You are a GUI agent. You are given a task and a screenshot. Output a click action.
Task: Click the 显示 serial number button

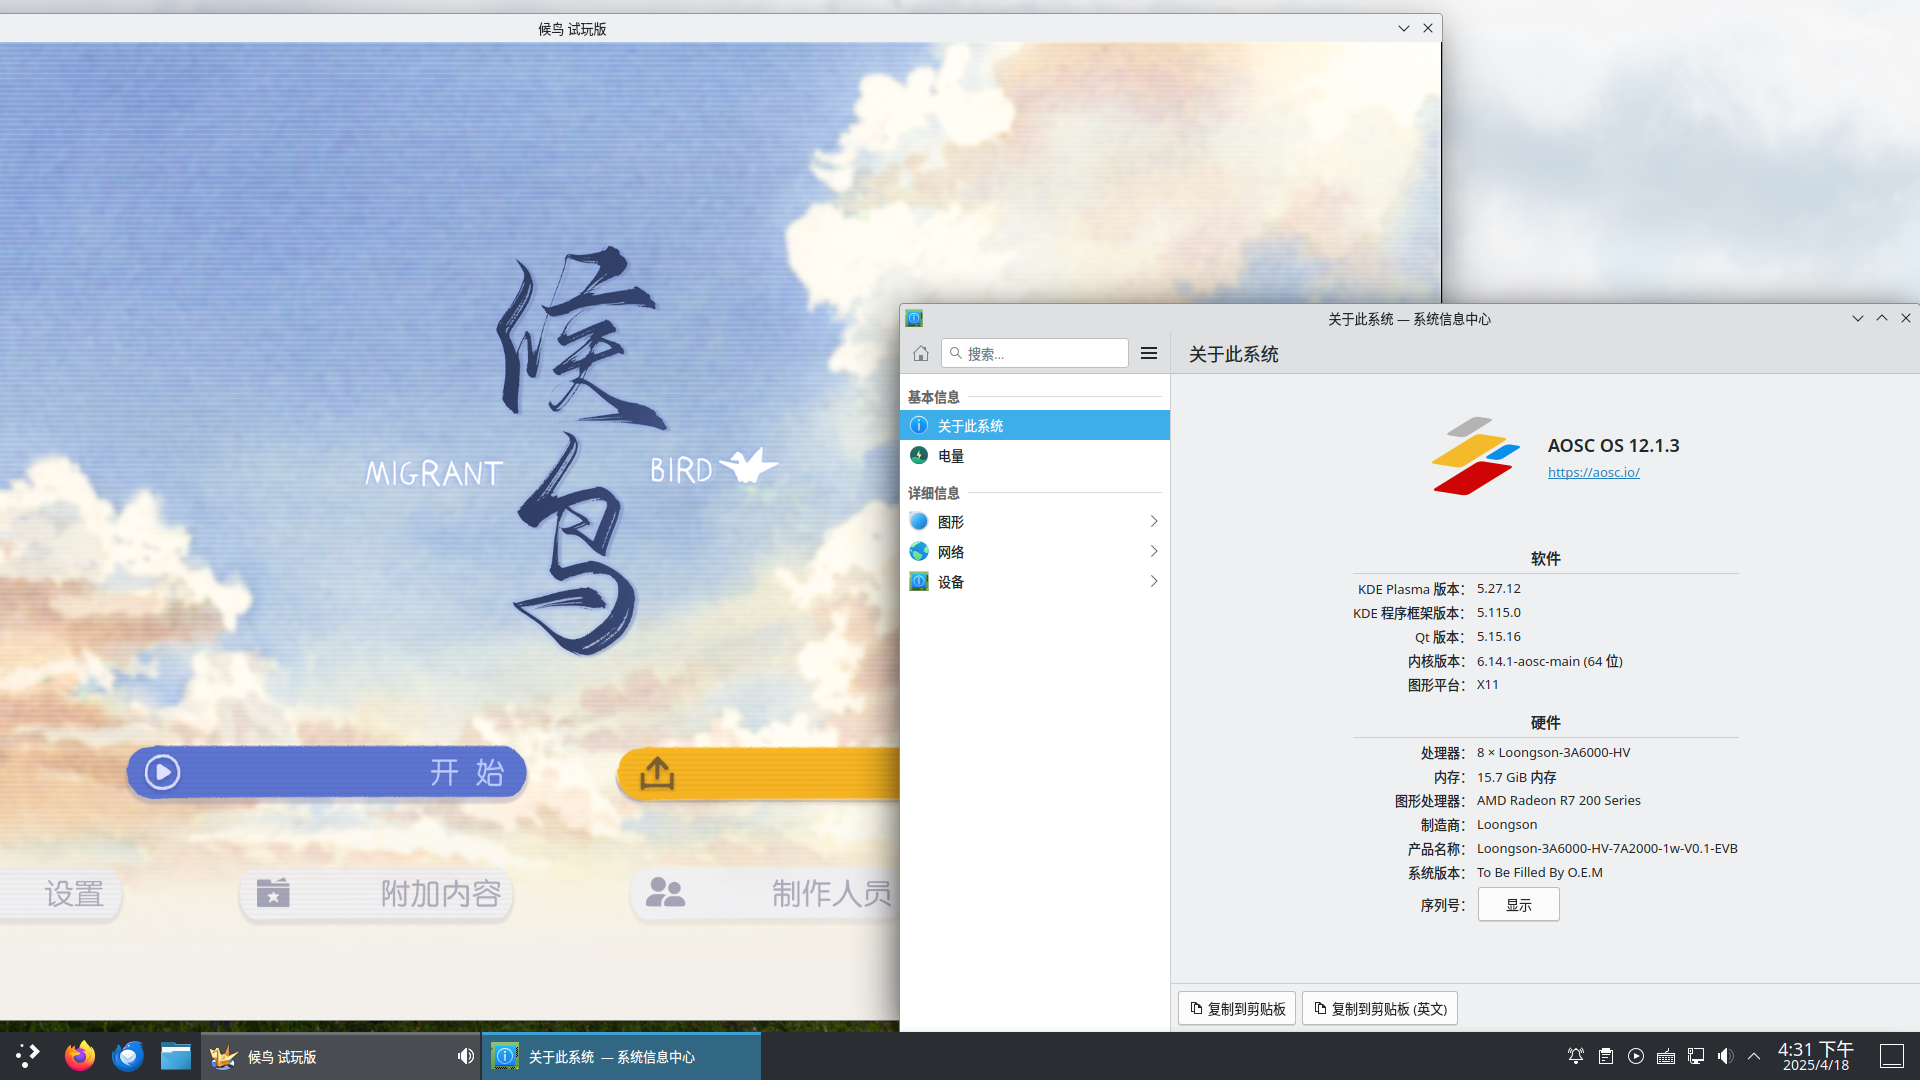click(x=1518, y=905)
